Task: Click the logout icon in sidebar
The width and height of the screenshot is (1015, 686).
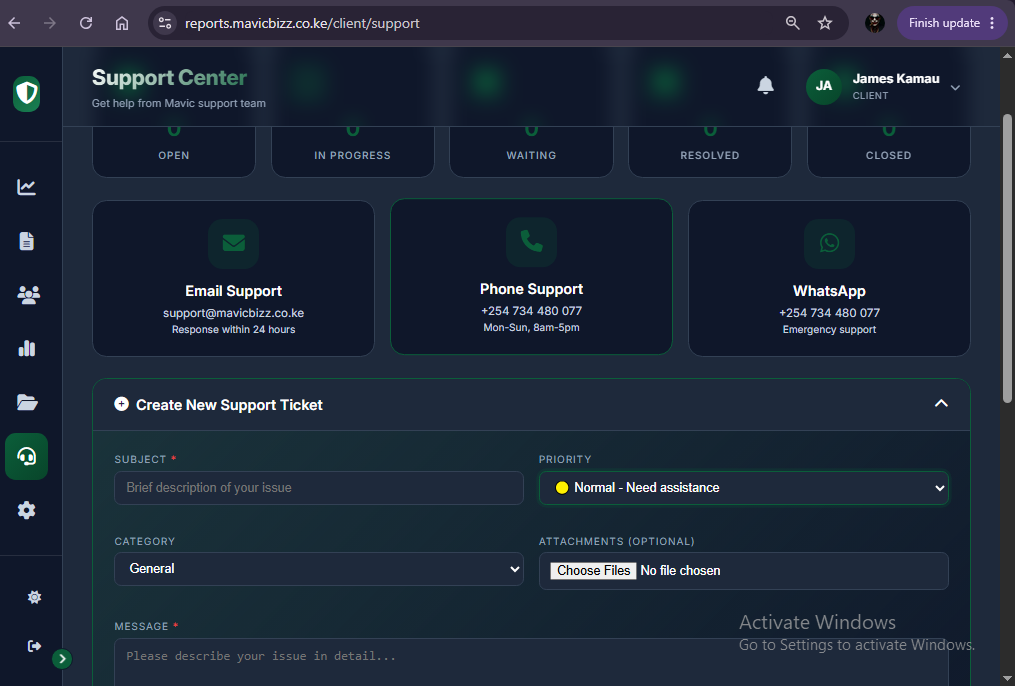Action: tap(34, 646)
